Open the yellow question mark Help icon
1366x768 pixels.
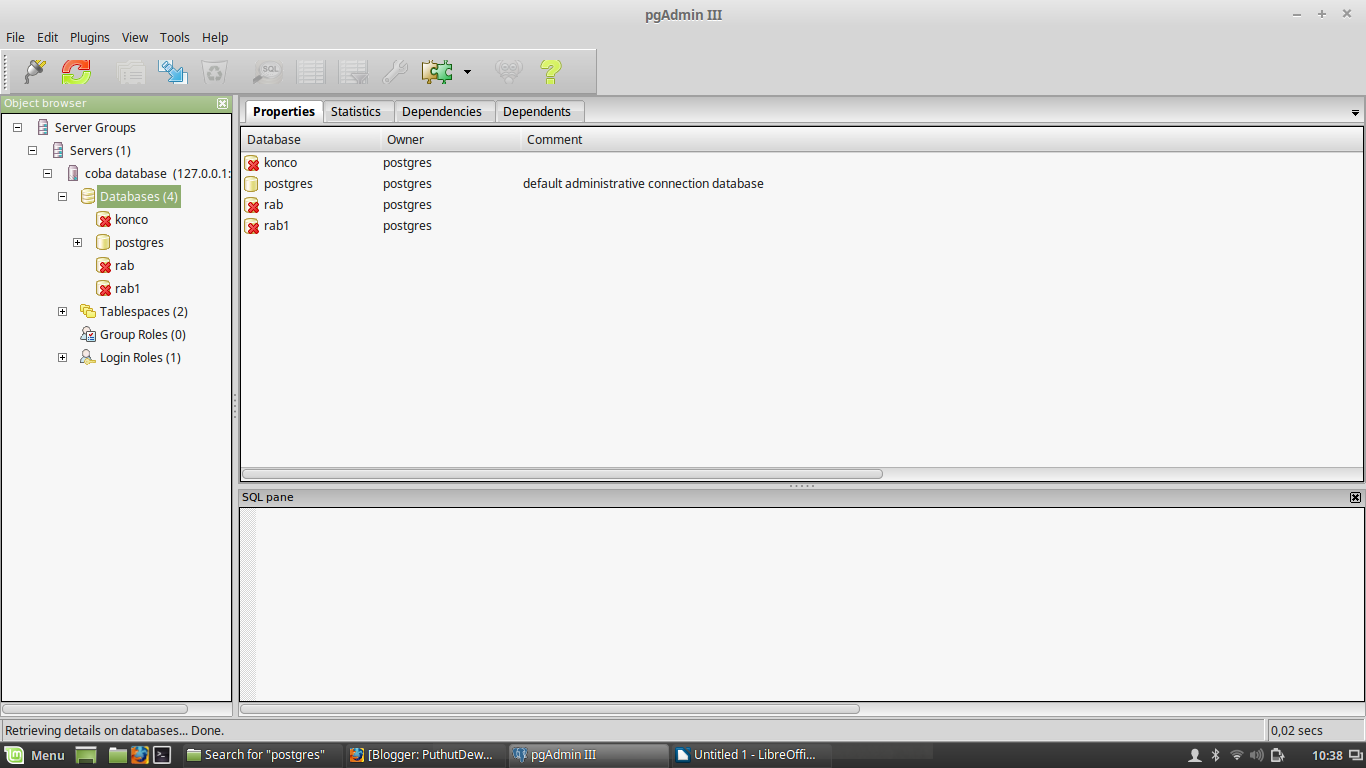(551, 72)
